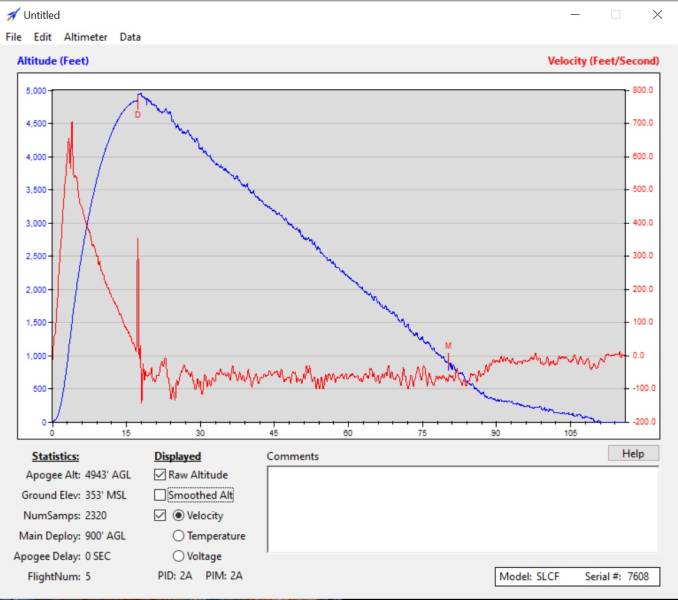
Task: Open the Edit menu
Action: pos(42,37)
